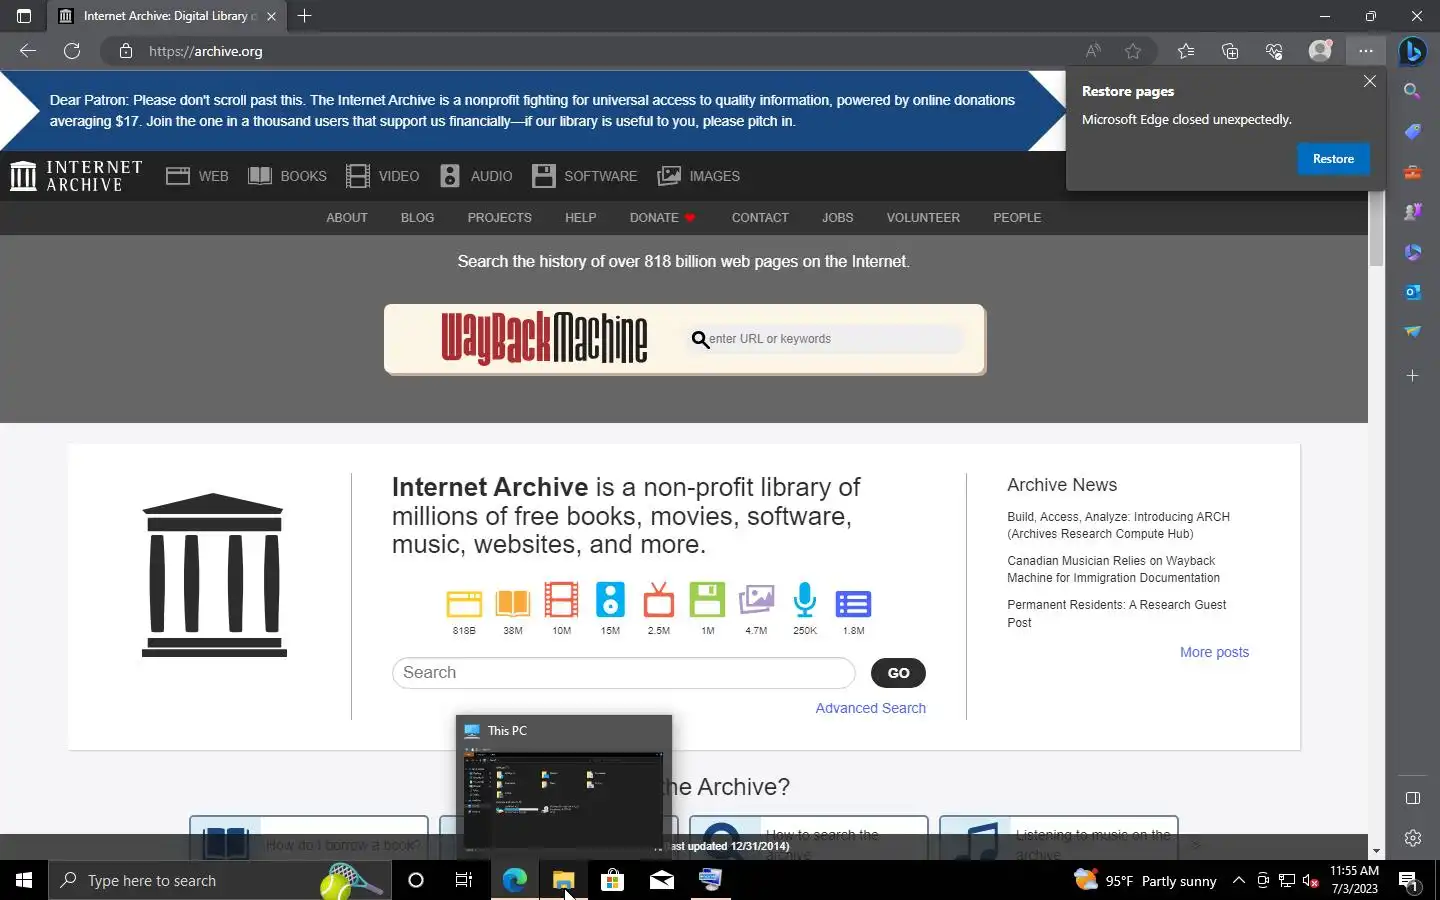This screenshot has height=900, width=1440.
Task: Click Restore in the Restore pages popup
Action: 1333,159
